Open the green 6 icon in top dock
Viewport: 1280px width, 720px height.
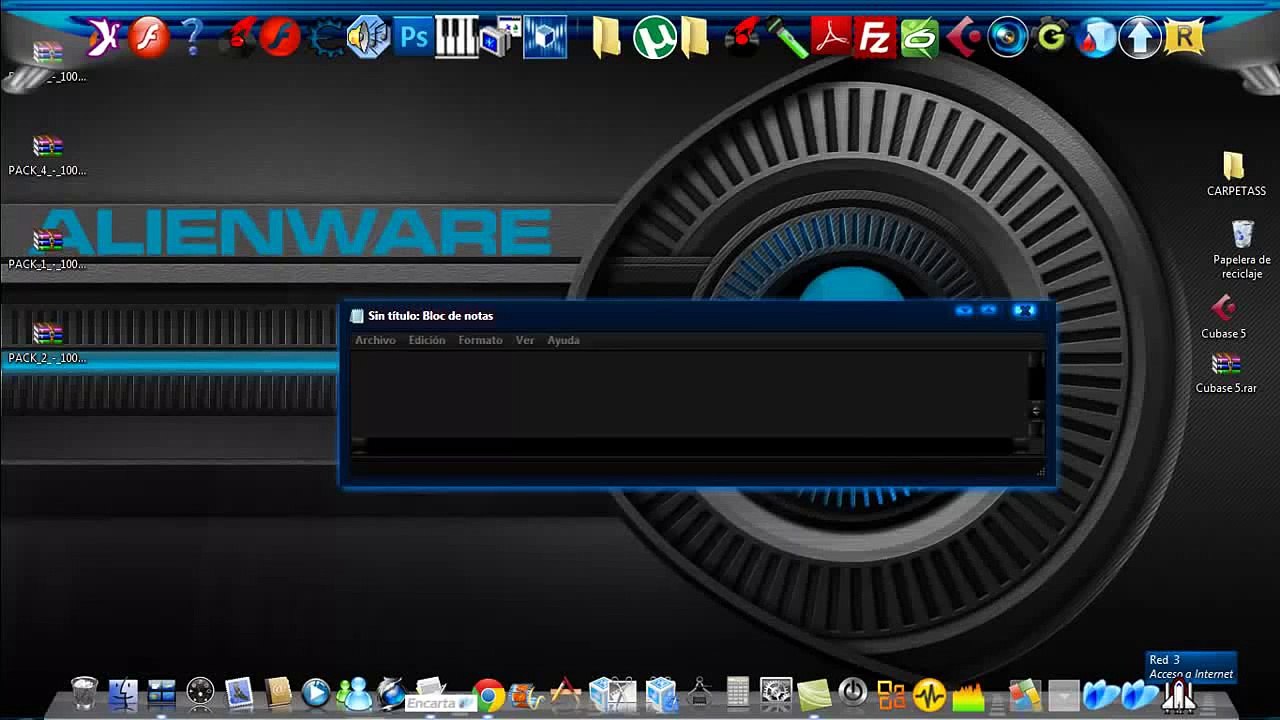coord(919,39)
